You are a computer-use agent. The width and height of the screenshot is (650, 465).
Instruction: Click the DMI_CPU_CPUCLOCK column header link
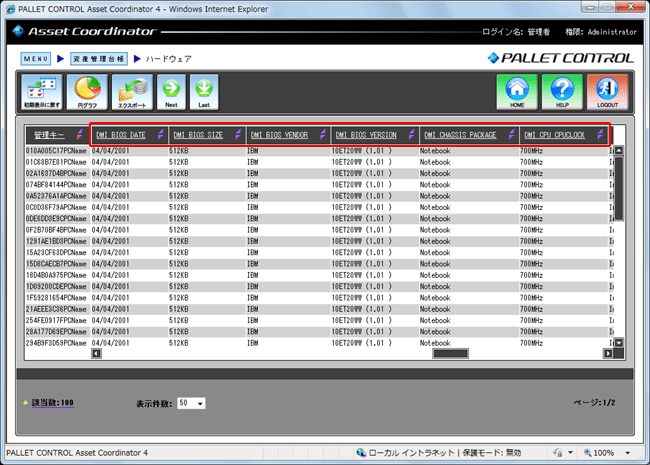(x=554, y=135)
